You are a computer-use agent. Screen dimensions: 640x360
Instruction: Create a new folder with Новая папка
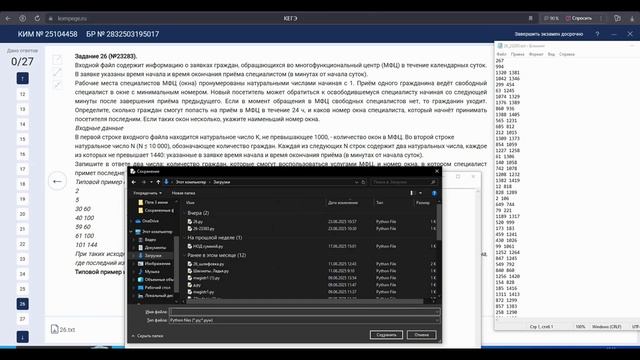tap(183, 193)
